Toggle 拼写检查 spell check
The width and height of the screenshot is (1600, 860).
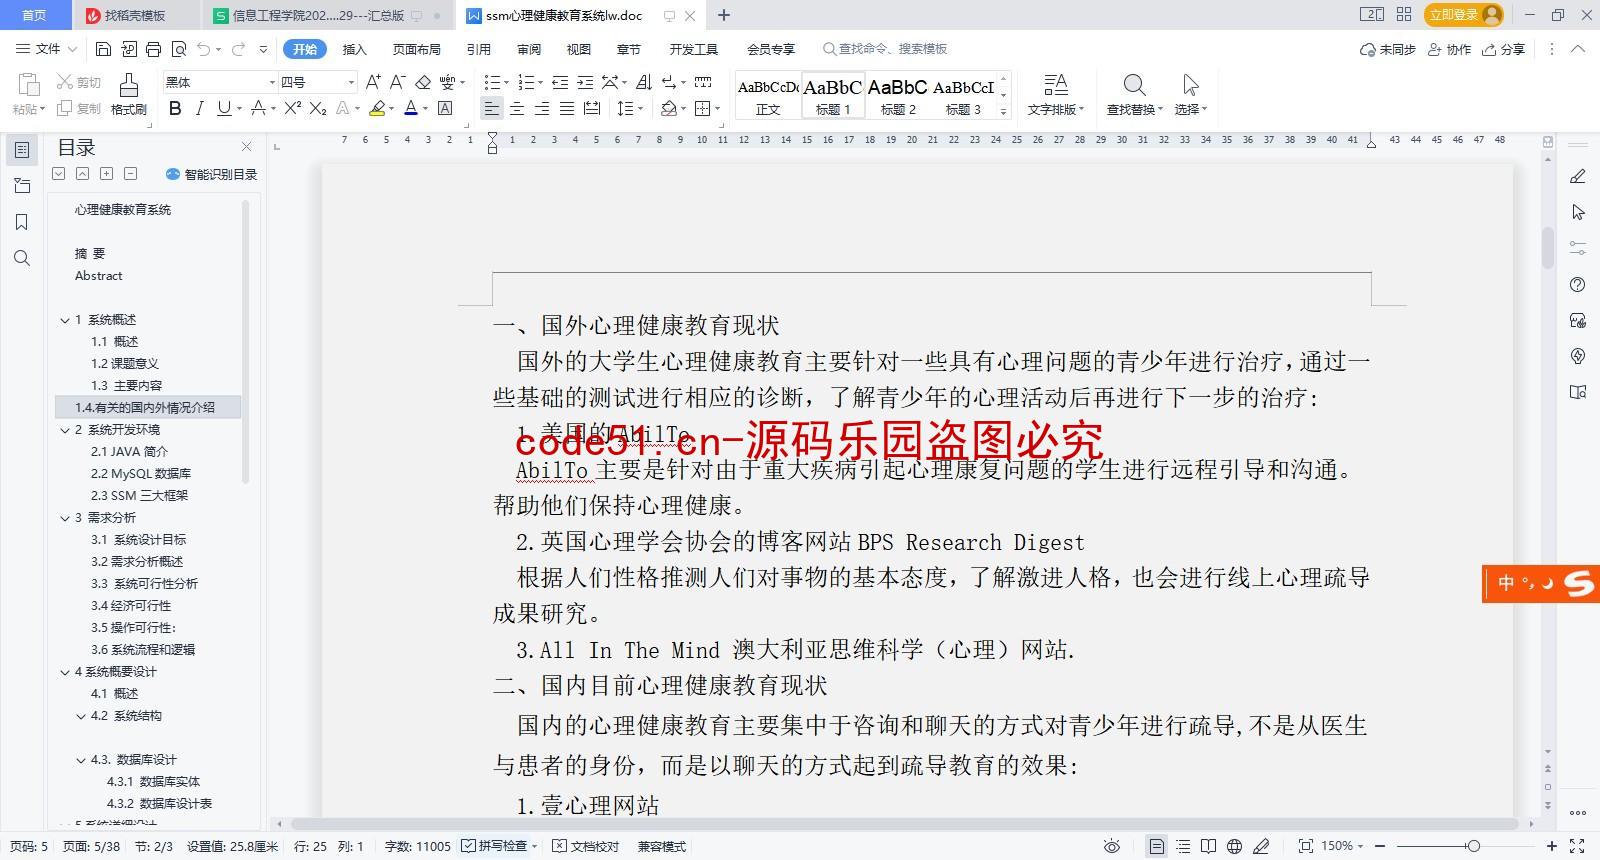[494, 846]
